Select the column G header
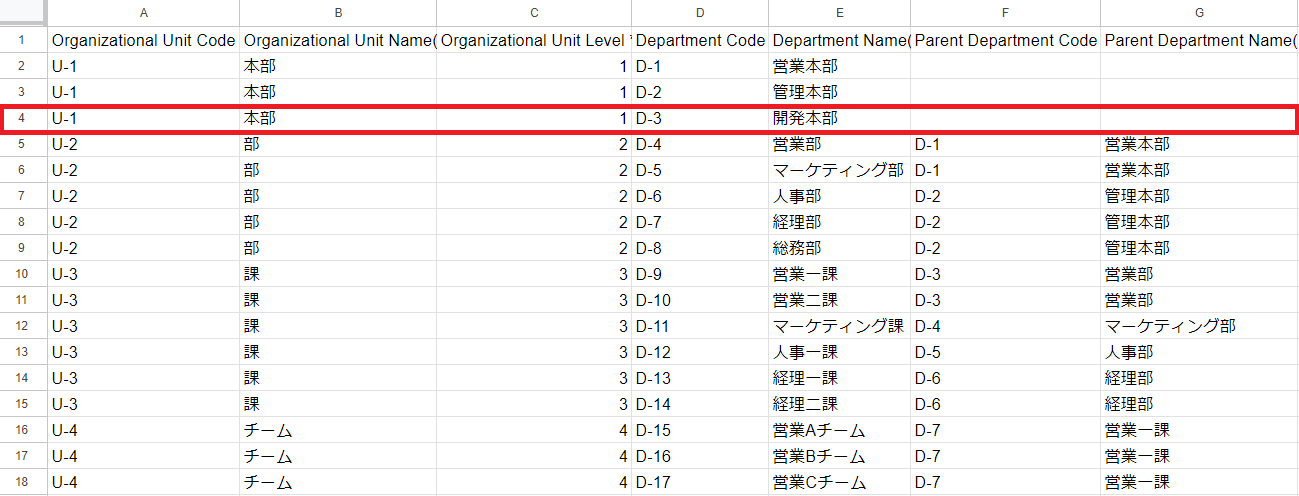 click(1199, 13)
